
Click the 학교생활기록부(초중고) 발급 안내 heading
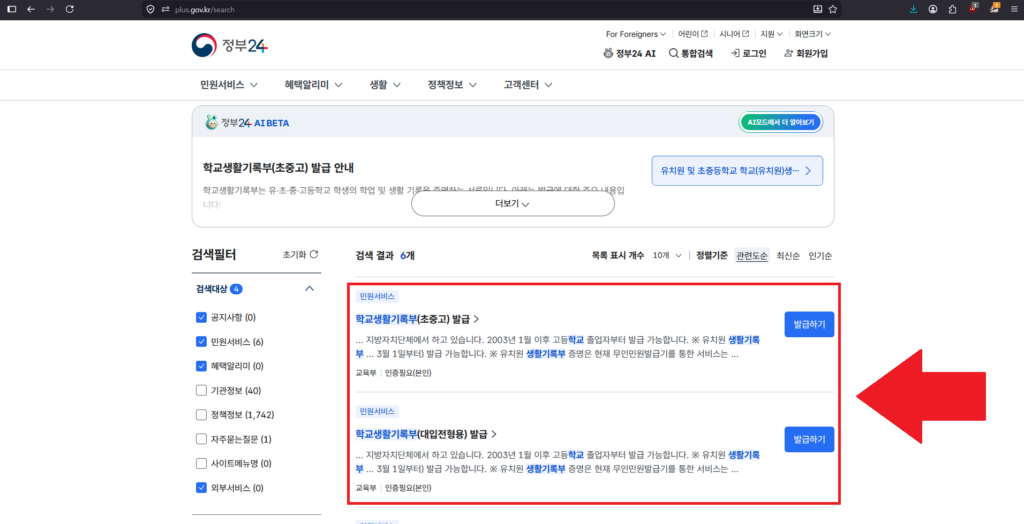click(278, 167)
